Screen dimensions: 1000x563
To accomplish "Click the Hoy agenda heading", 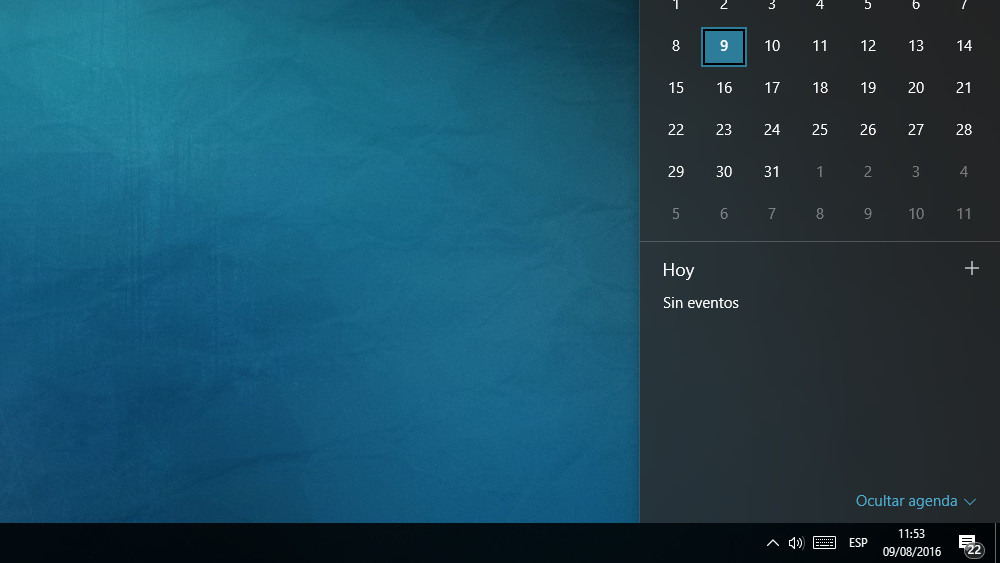I will coord(679,270).
